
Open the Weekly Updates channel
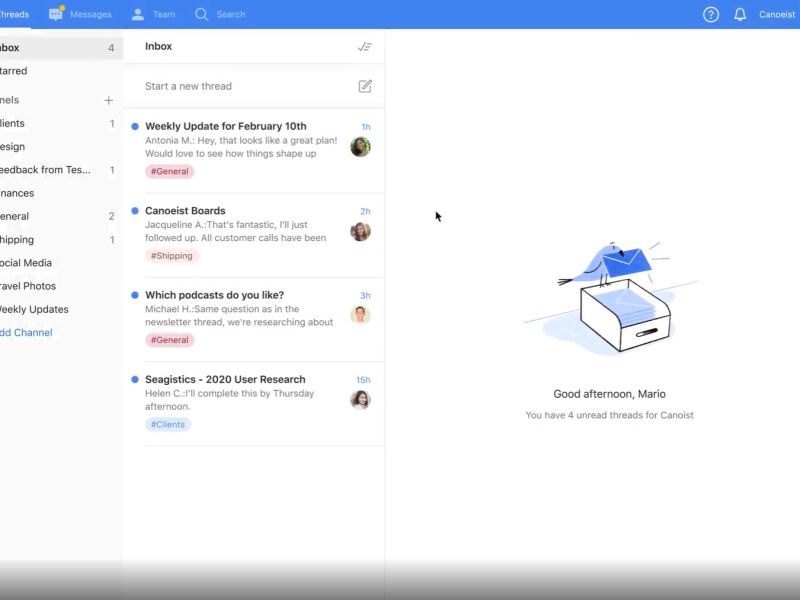[61, 309]
